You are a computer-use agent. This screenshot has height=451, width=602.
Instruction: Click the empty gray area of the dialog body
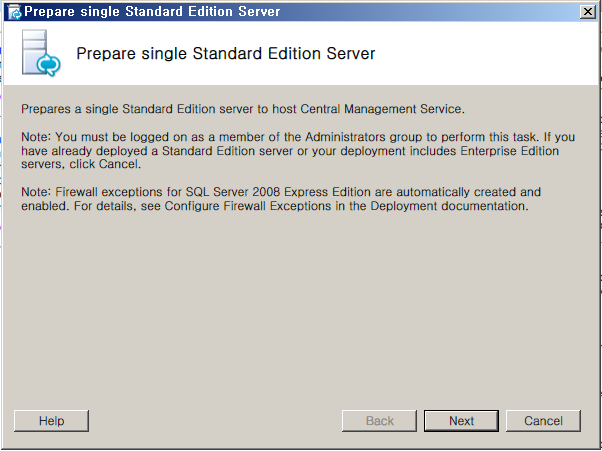[299, 307]
